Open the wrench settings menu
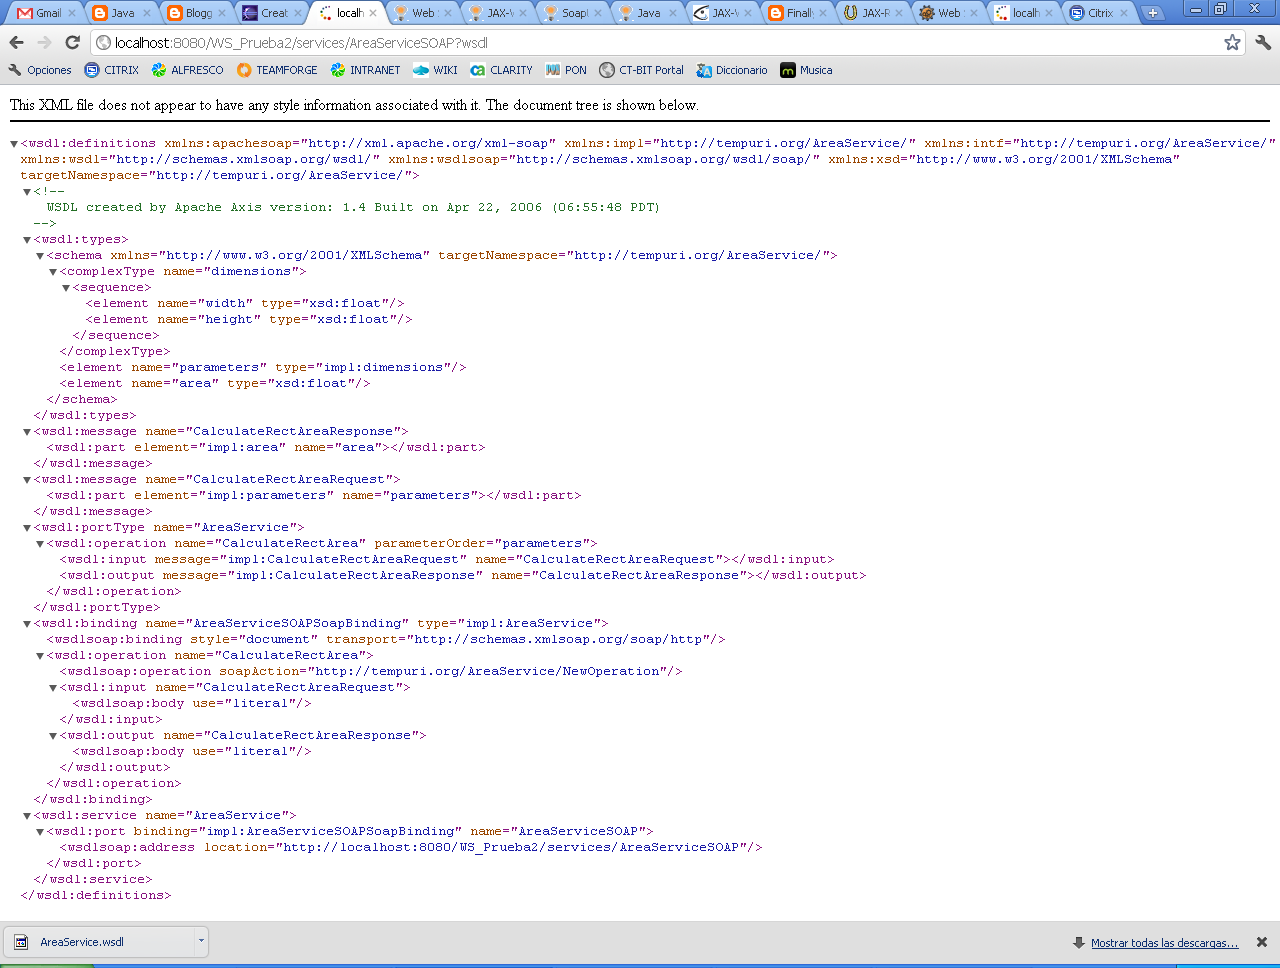 click(1263, 43)
